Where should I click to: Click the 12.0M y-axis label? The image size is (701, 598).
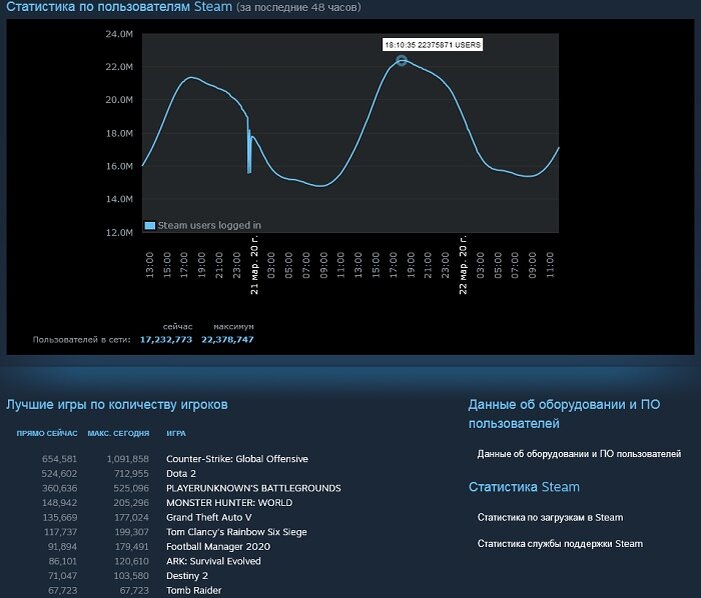119,232
